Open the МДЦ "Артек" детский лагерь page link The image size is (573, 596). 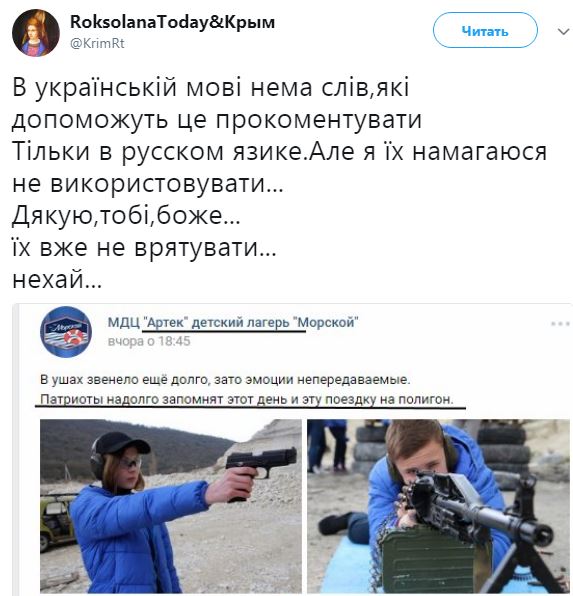pyautogui.click(x=233, y=323)
